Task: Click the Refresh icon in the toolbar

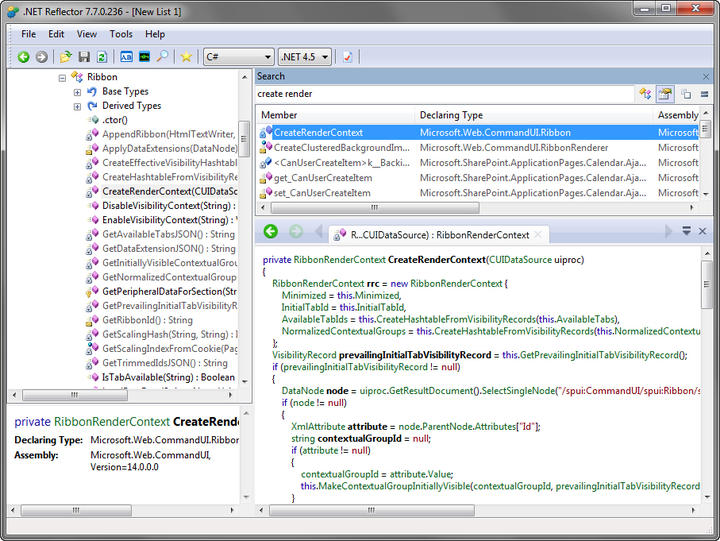Action: (x=101, y=57)
